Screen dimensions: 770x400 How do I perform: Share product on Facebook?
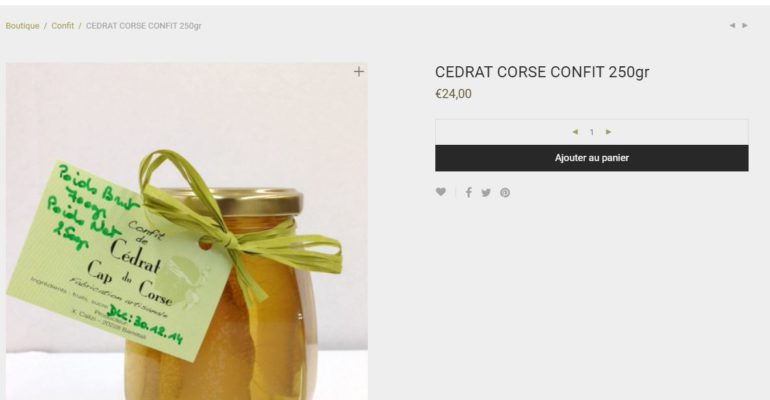tap(468, 192)
